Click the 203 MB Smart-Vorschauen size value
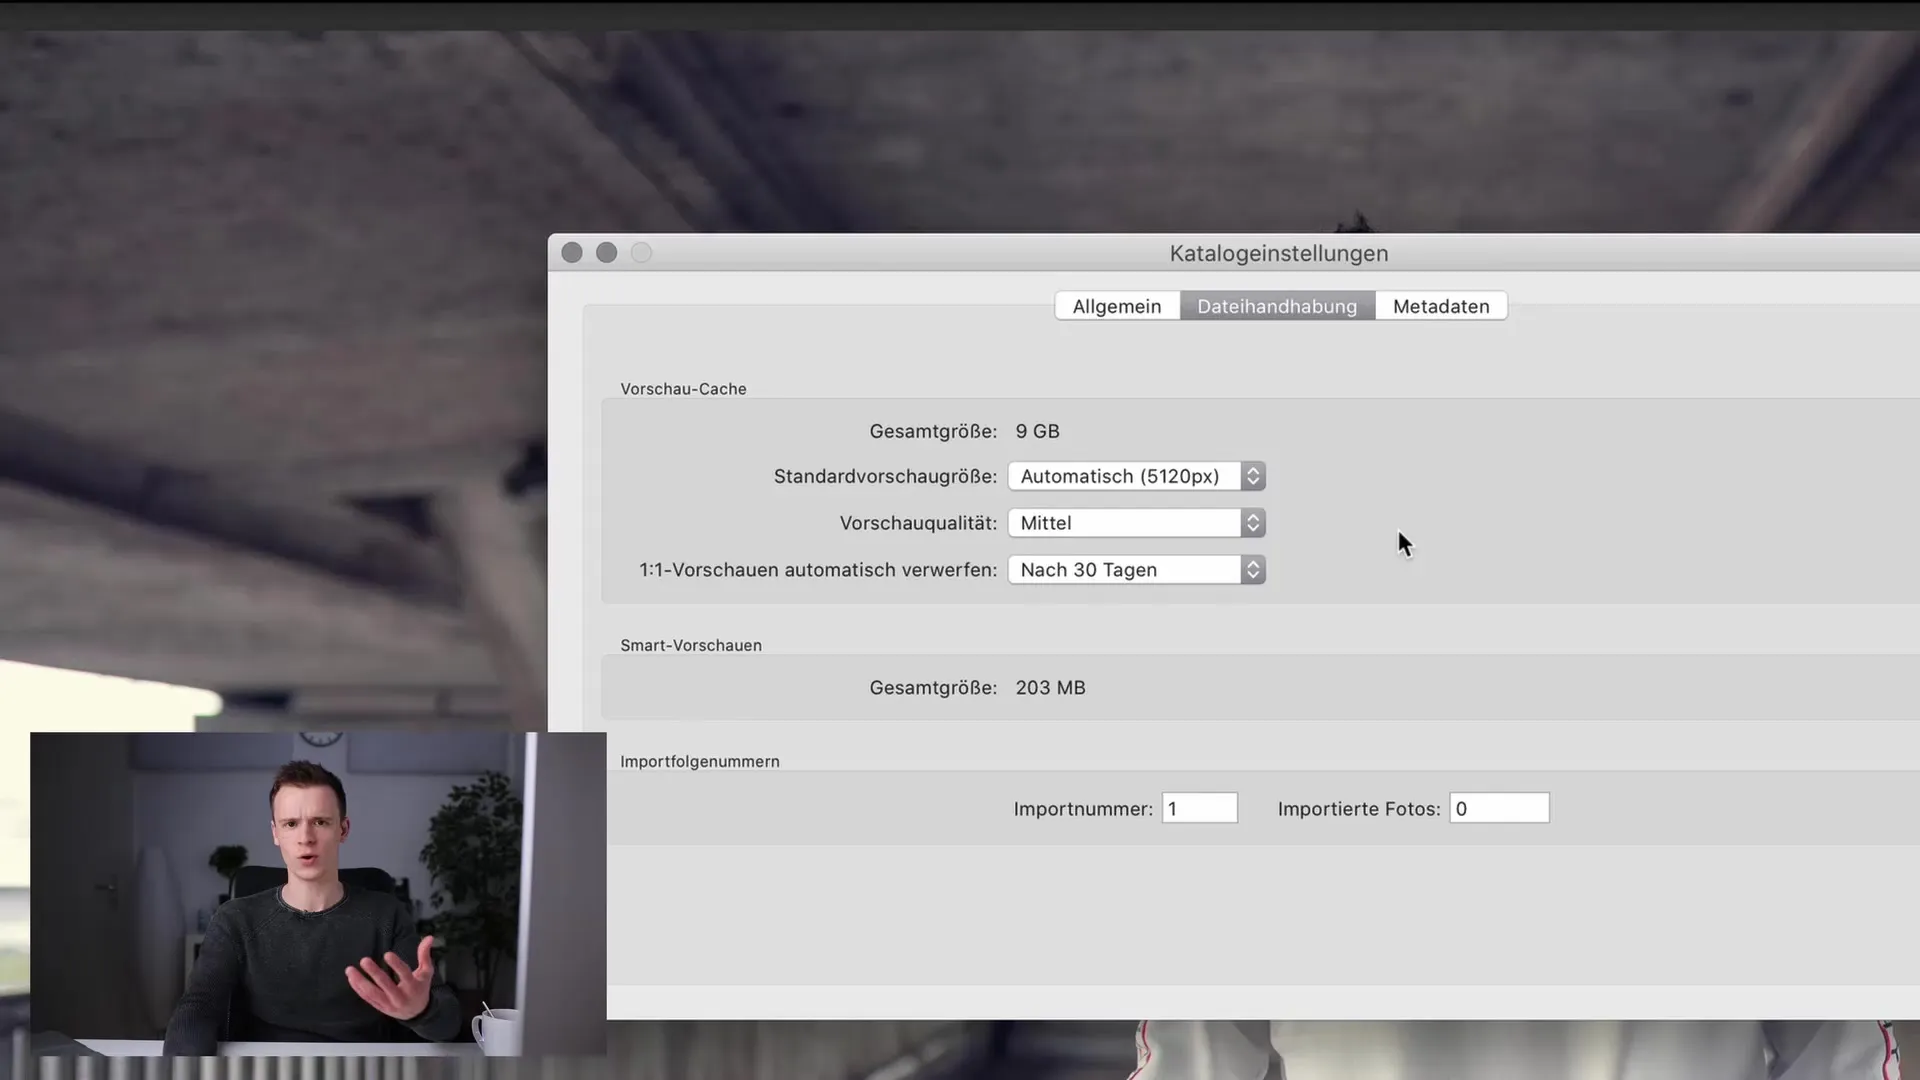The height and width of the screenshot is (1080, 1920). click(1050, 688)
